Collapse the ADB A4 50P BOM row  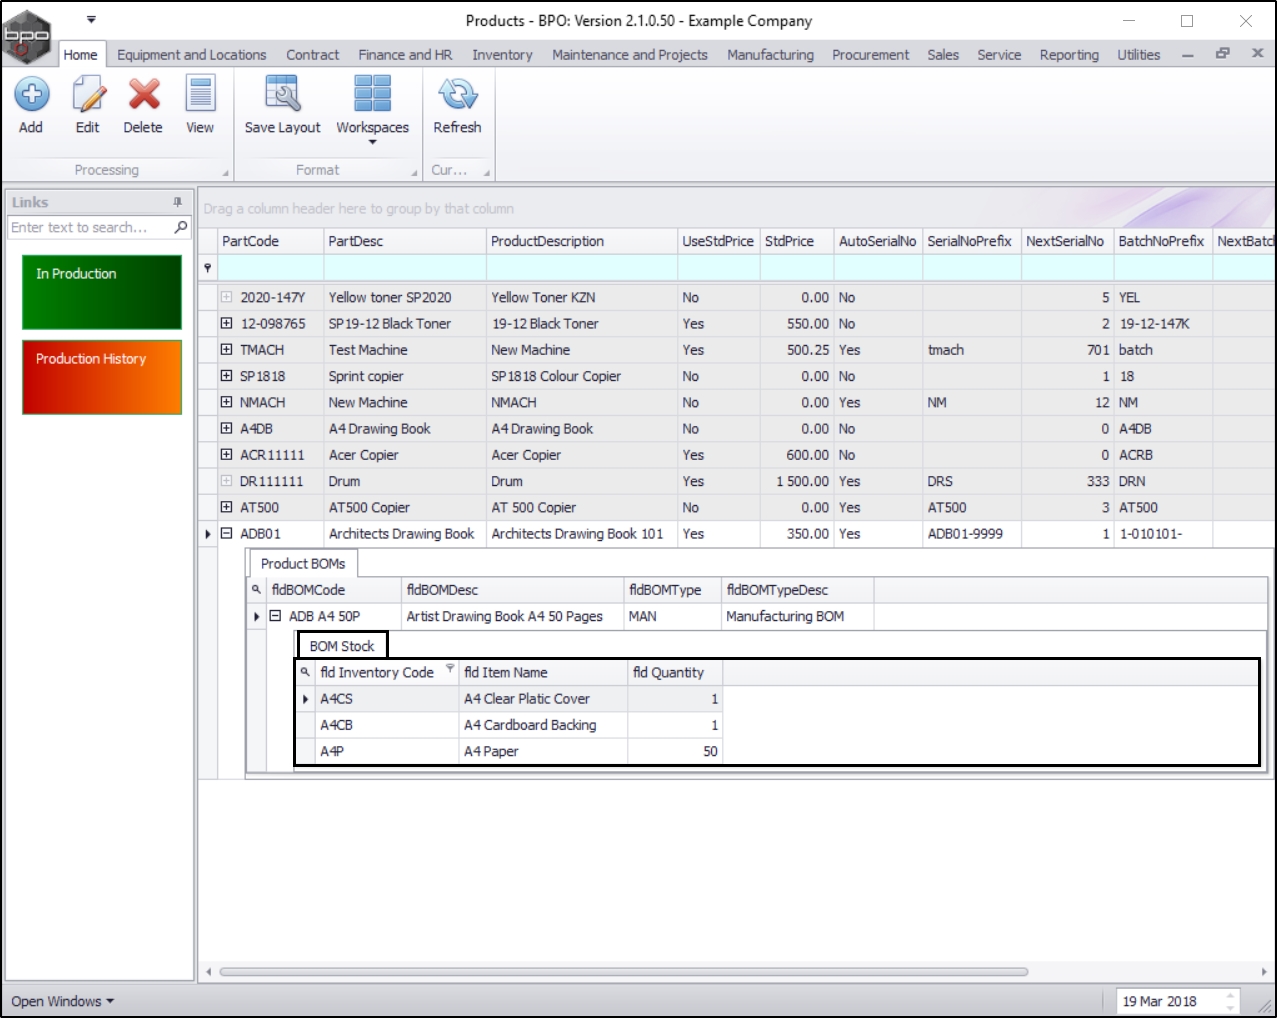coord(275,616)
